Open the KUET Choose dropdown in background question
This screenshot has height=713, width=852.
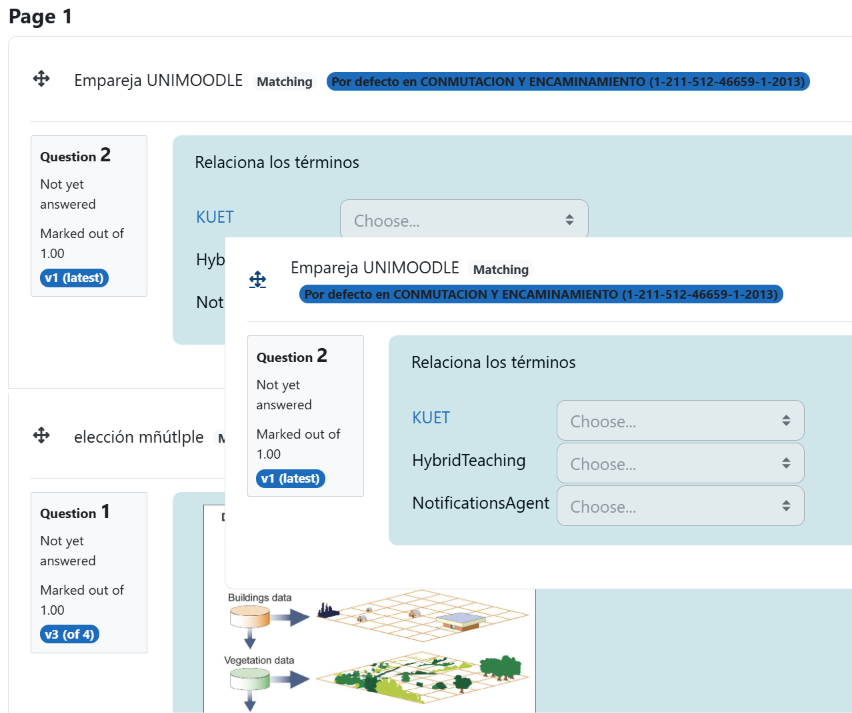pos(464,219)
